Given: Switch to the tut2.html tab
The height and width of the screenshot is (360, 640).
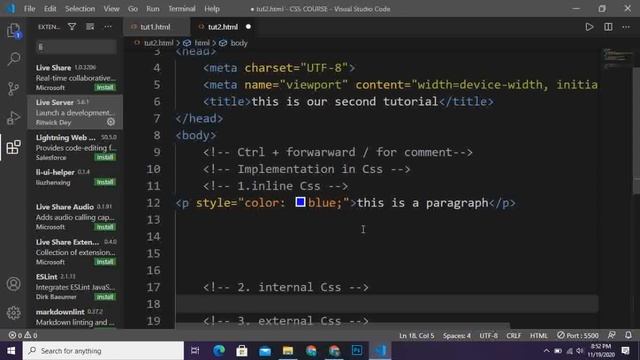Looking at the screenshot, I should [223, 27].
